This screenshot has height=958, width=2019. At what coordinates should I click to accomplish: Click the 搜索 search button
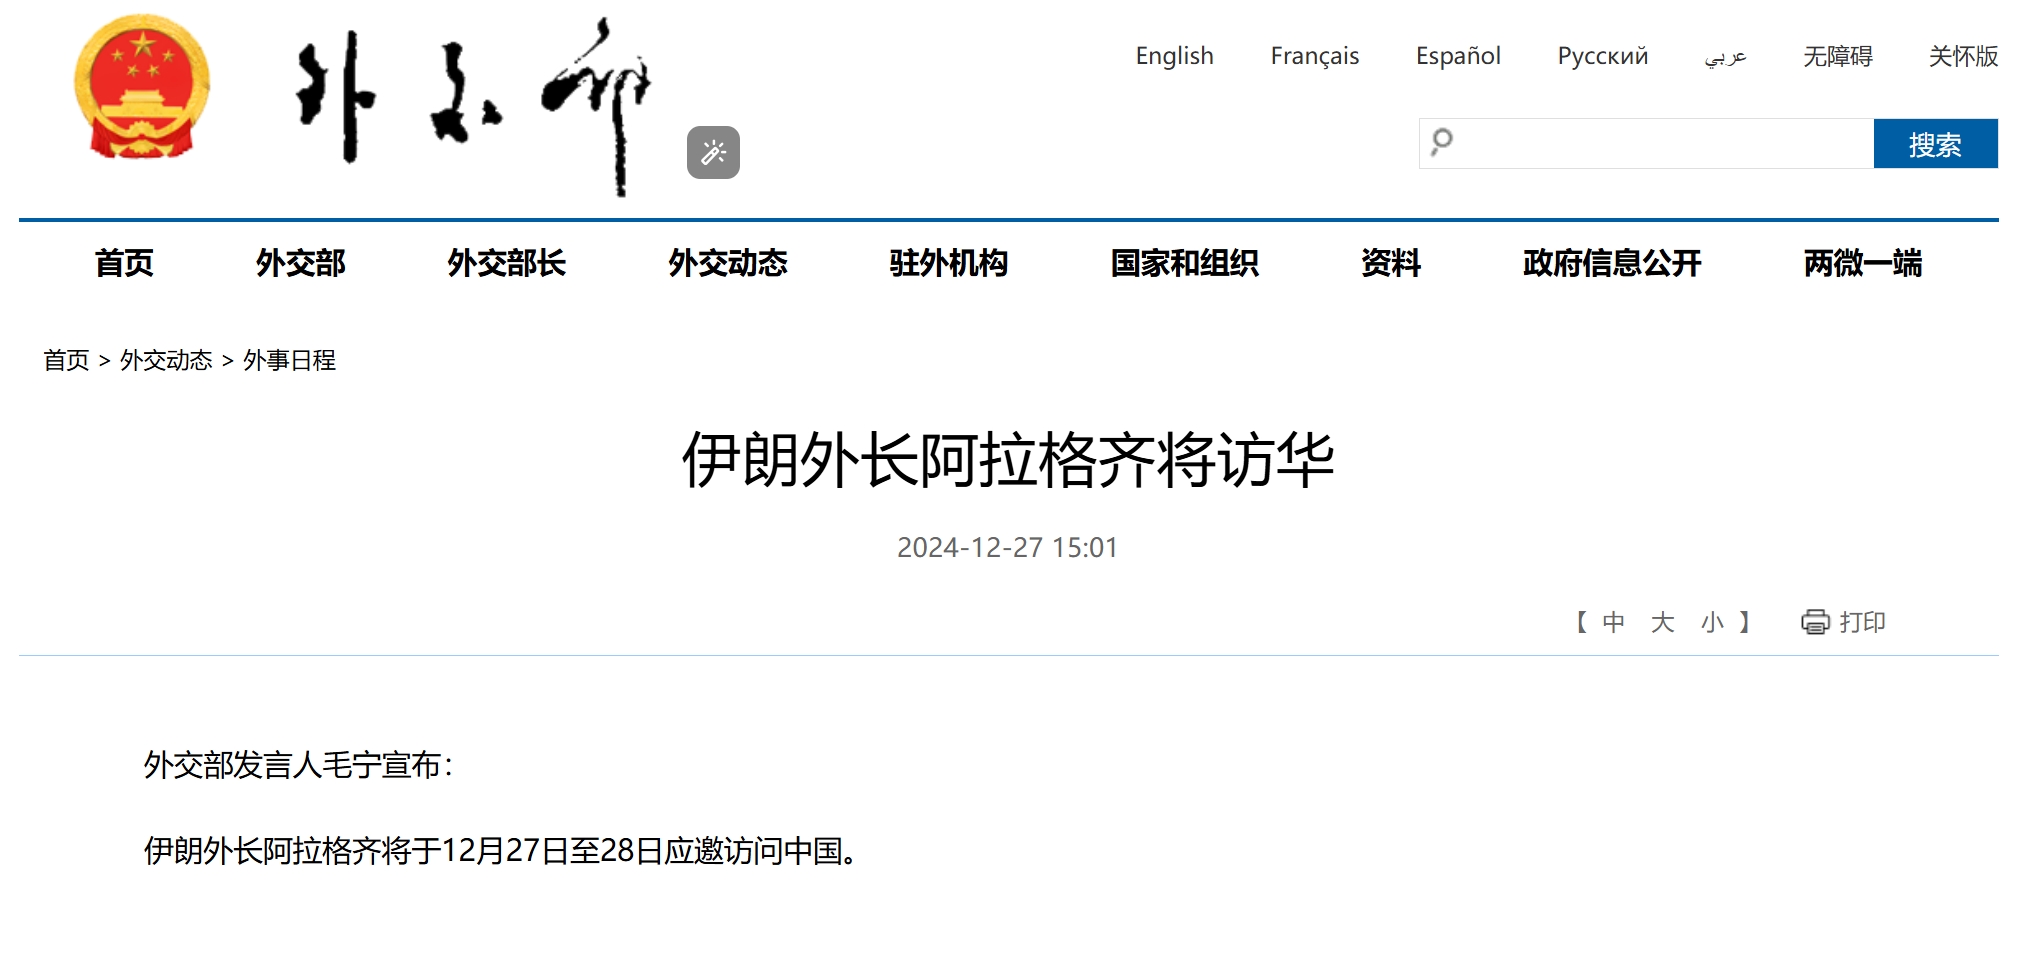tap(1935, 143)
